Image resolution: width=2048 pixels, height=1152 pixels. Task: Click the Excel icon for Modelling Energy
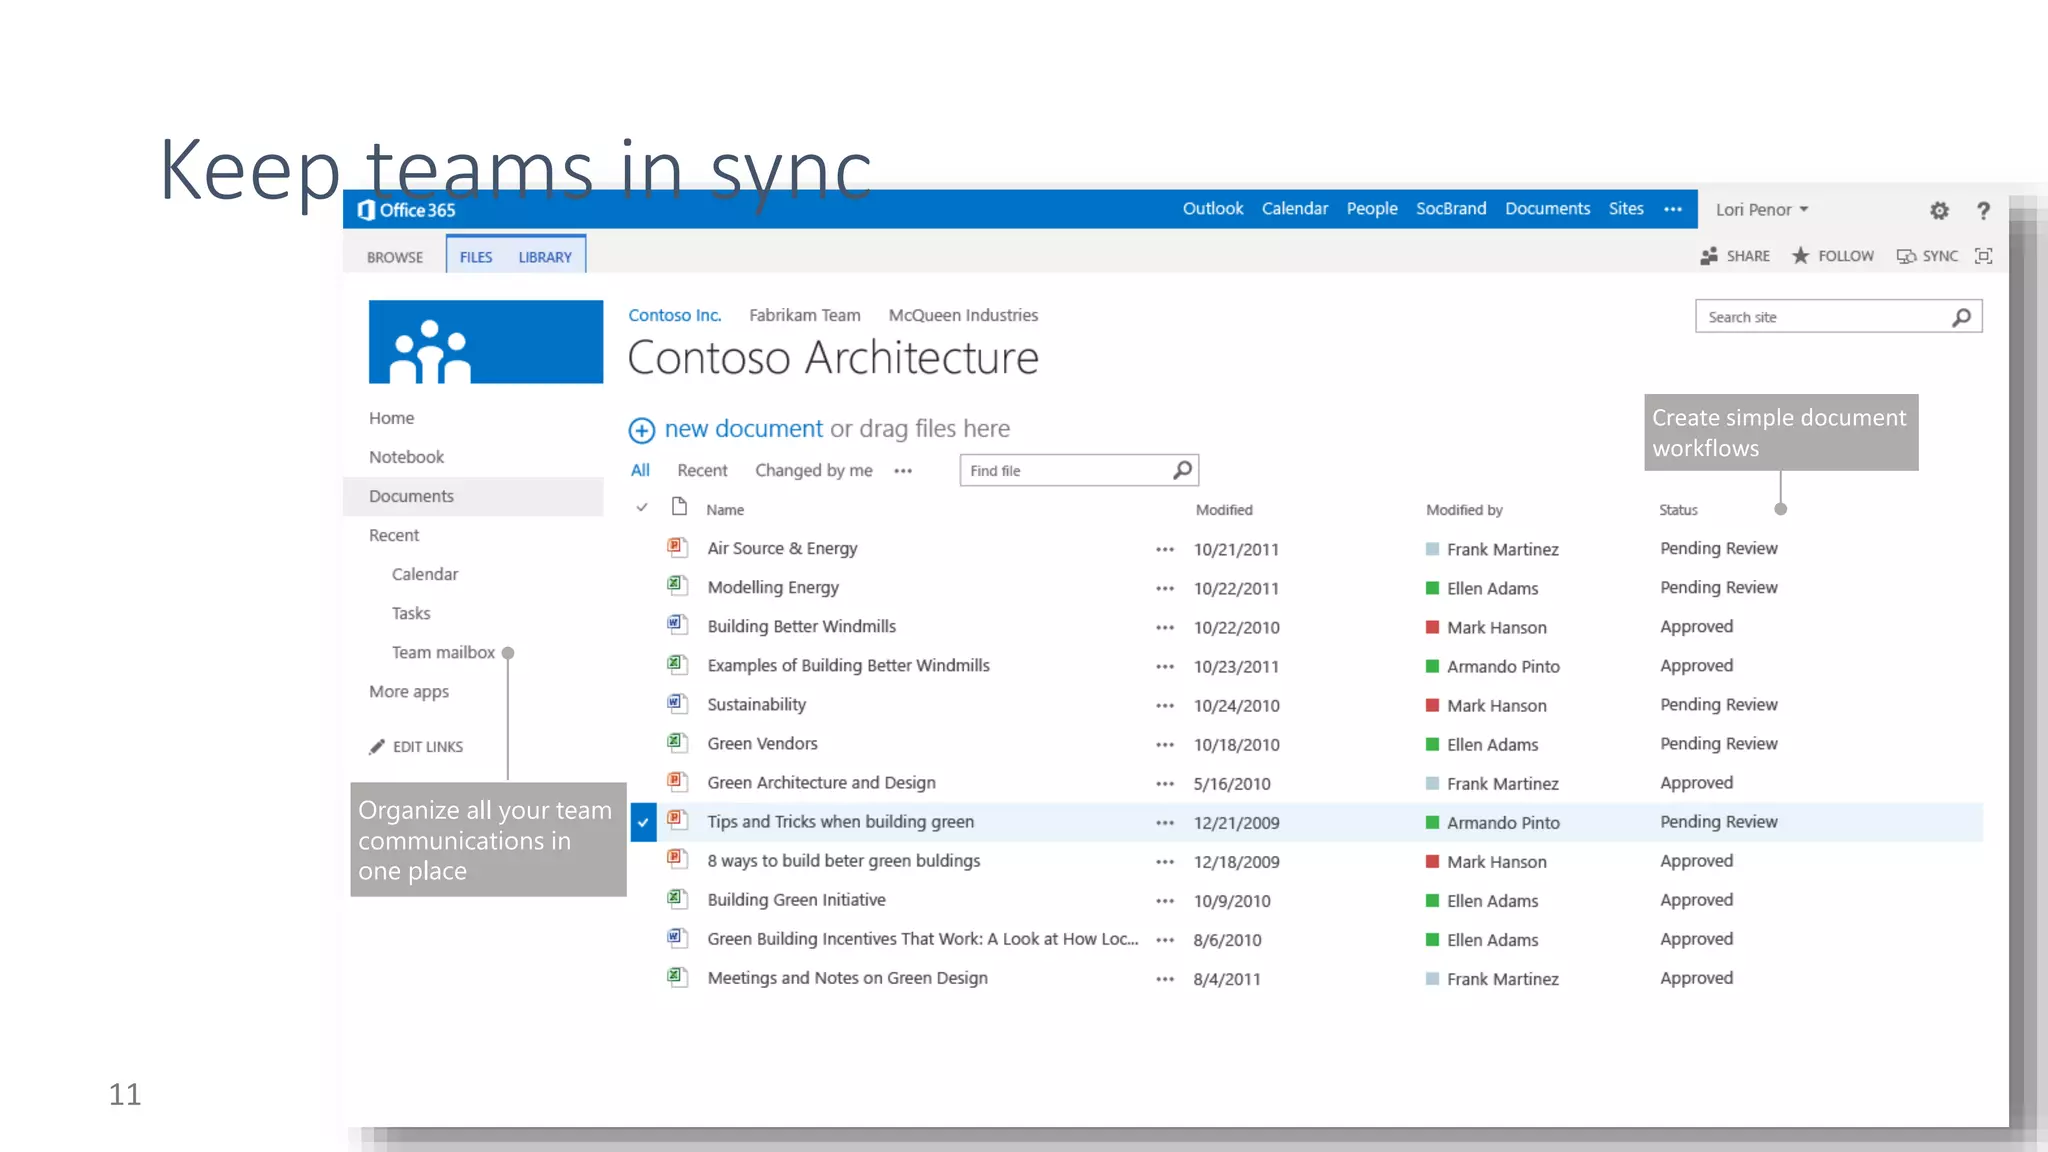(677, 586)
